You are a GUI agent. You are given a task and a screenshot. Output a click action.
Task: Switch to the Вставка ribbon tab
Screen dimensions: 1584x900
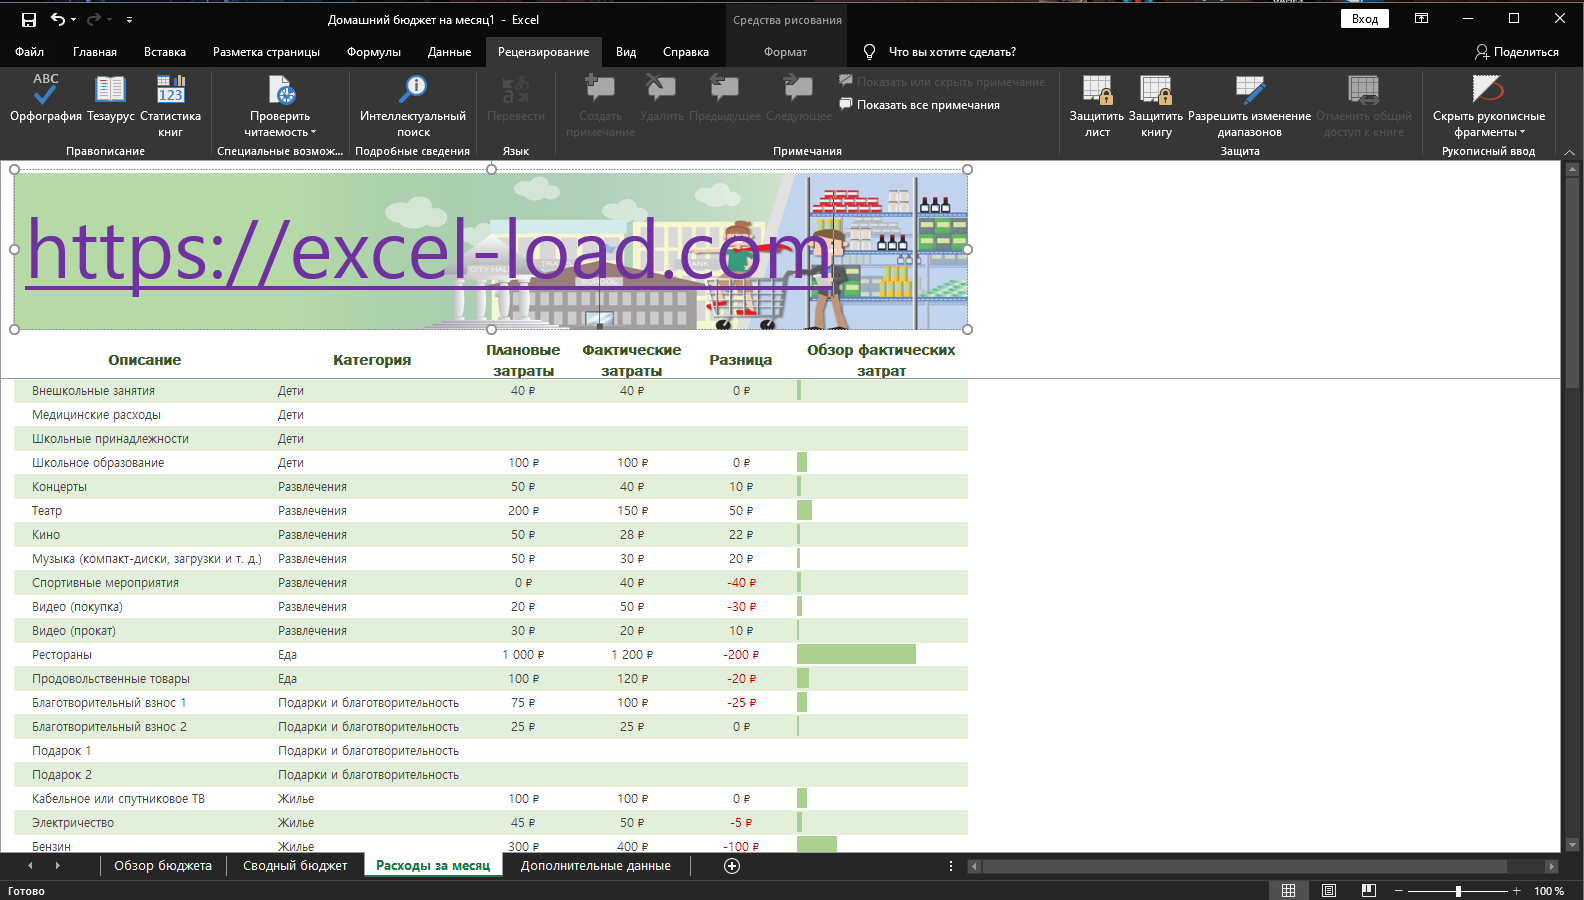[x=165, y=52]
